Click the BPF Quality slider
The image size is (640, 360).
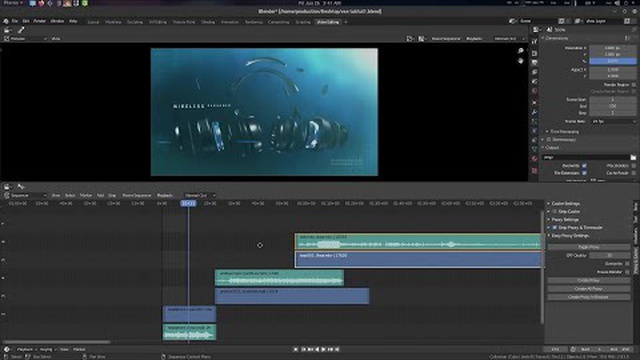pyautogui.click(x=610, y=256)
